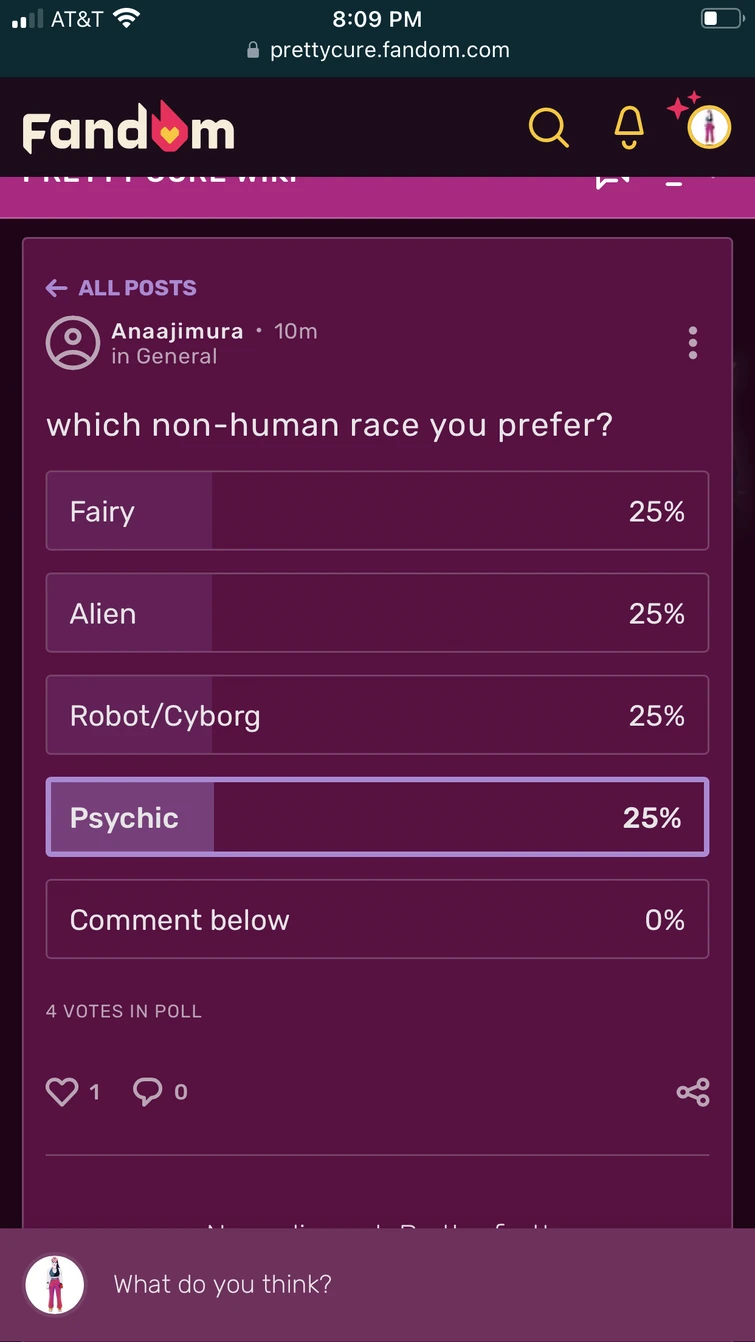The image size is (755, 1342).
Task: Open the wiki navigation menu in the banner
Action: [675, 180]
